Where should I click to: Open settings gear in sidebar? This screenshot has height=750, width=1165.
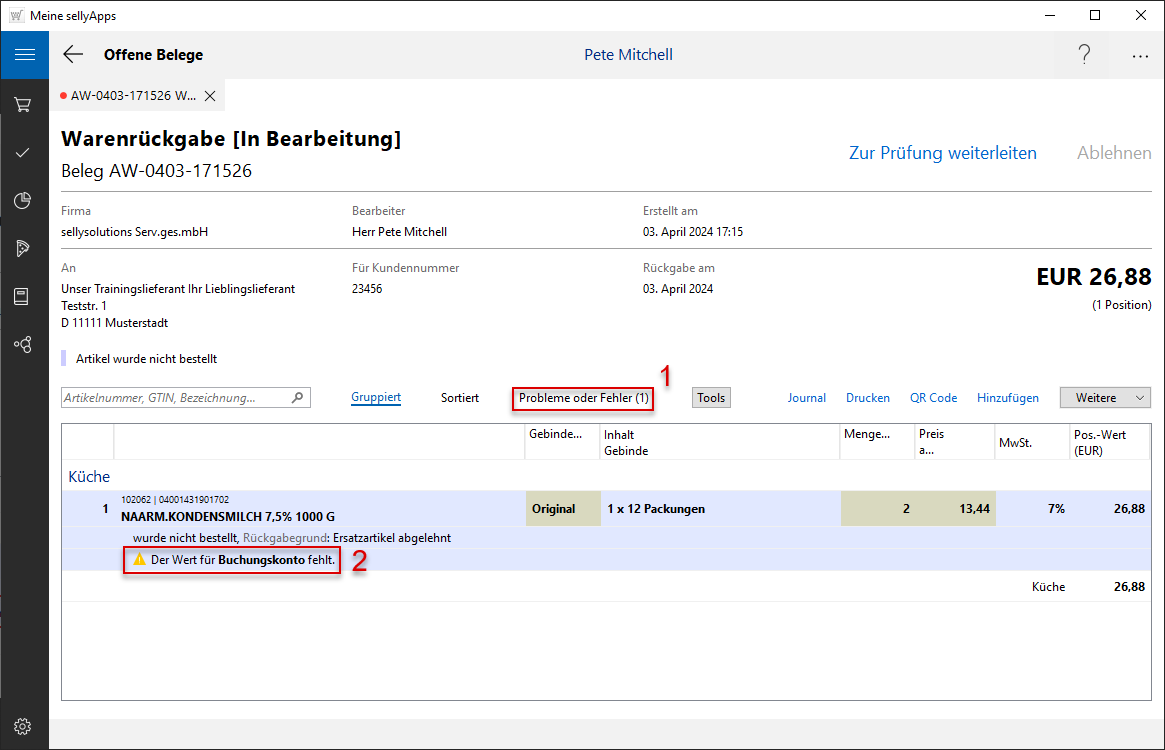point(23,726)
